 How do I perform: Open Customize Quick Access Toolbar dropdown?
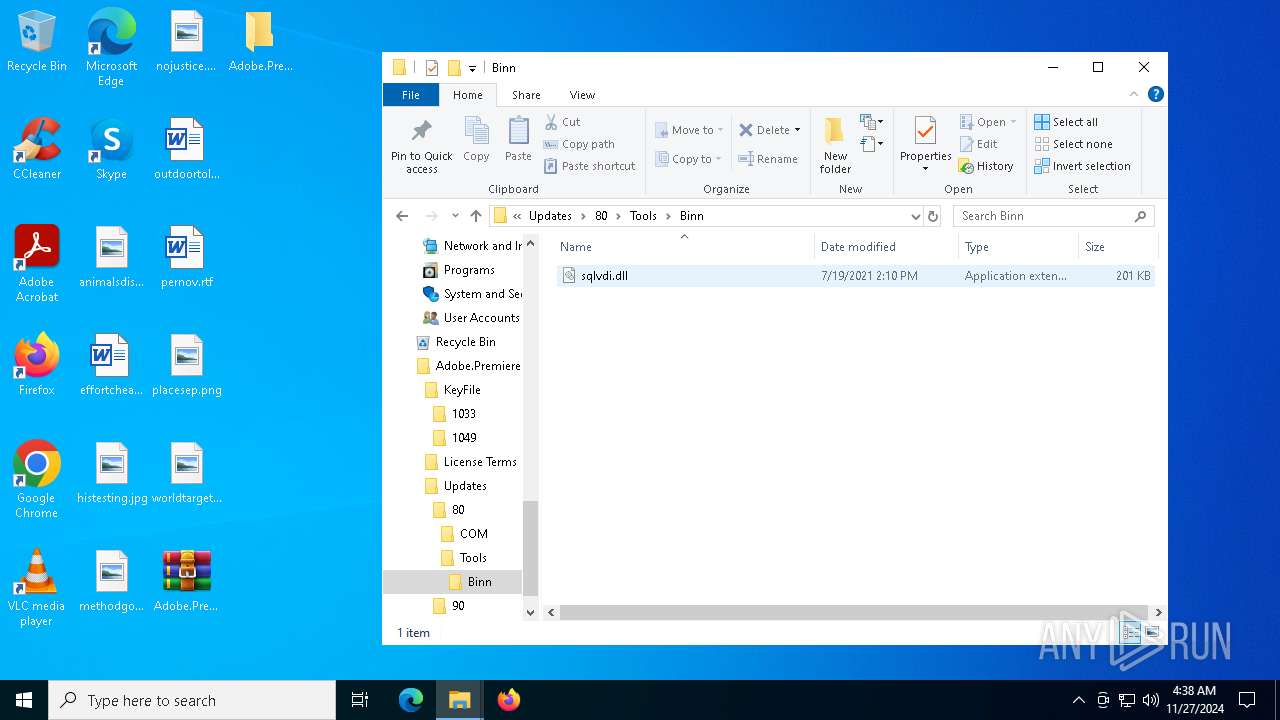coord(472,68)
